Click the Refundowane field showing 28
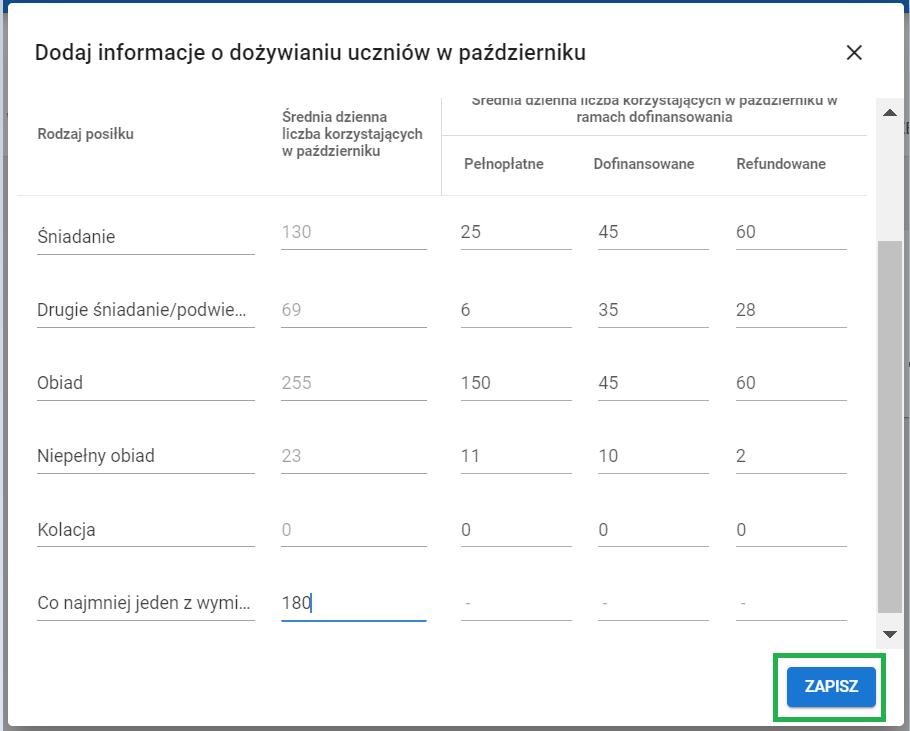The height and width of the screenshot is (731, 910). [790, 310]
